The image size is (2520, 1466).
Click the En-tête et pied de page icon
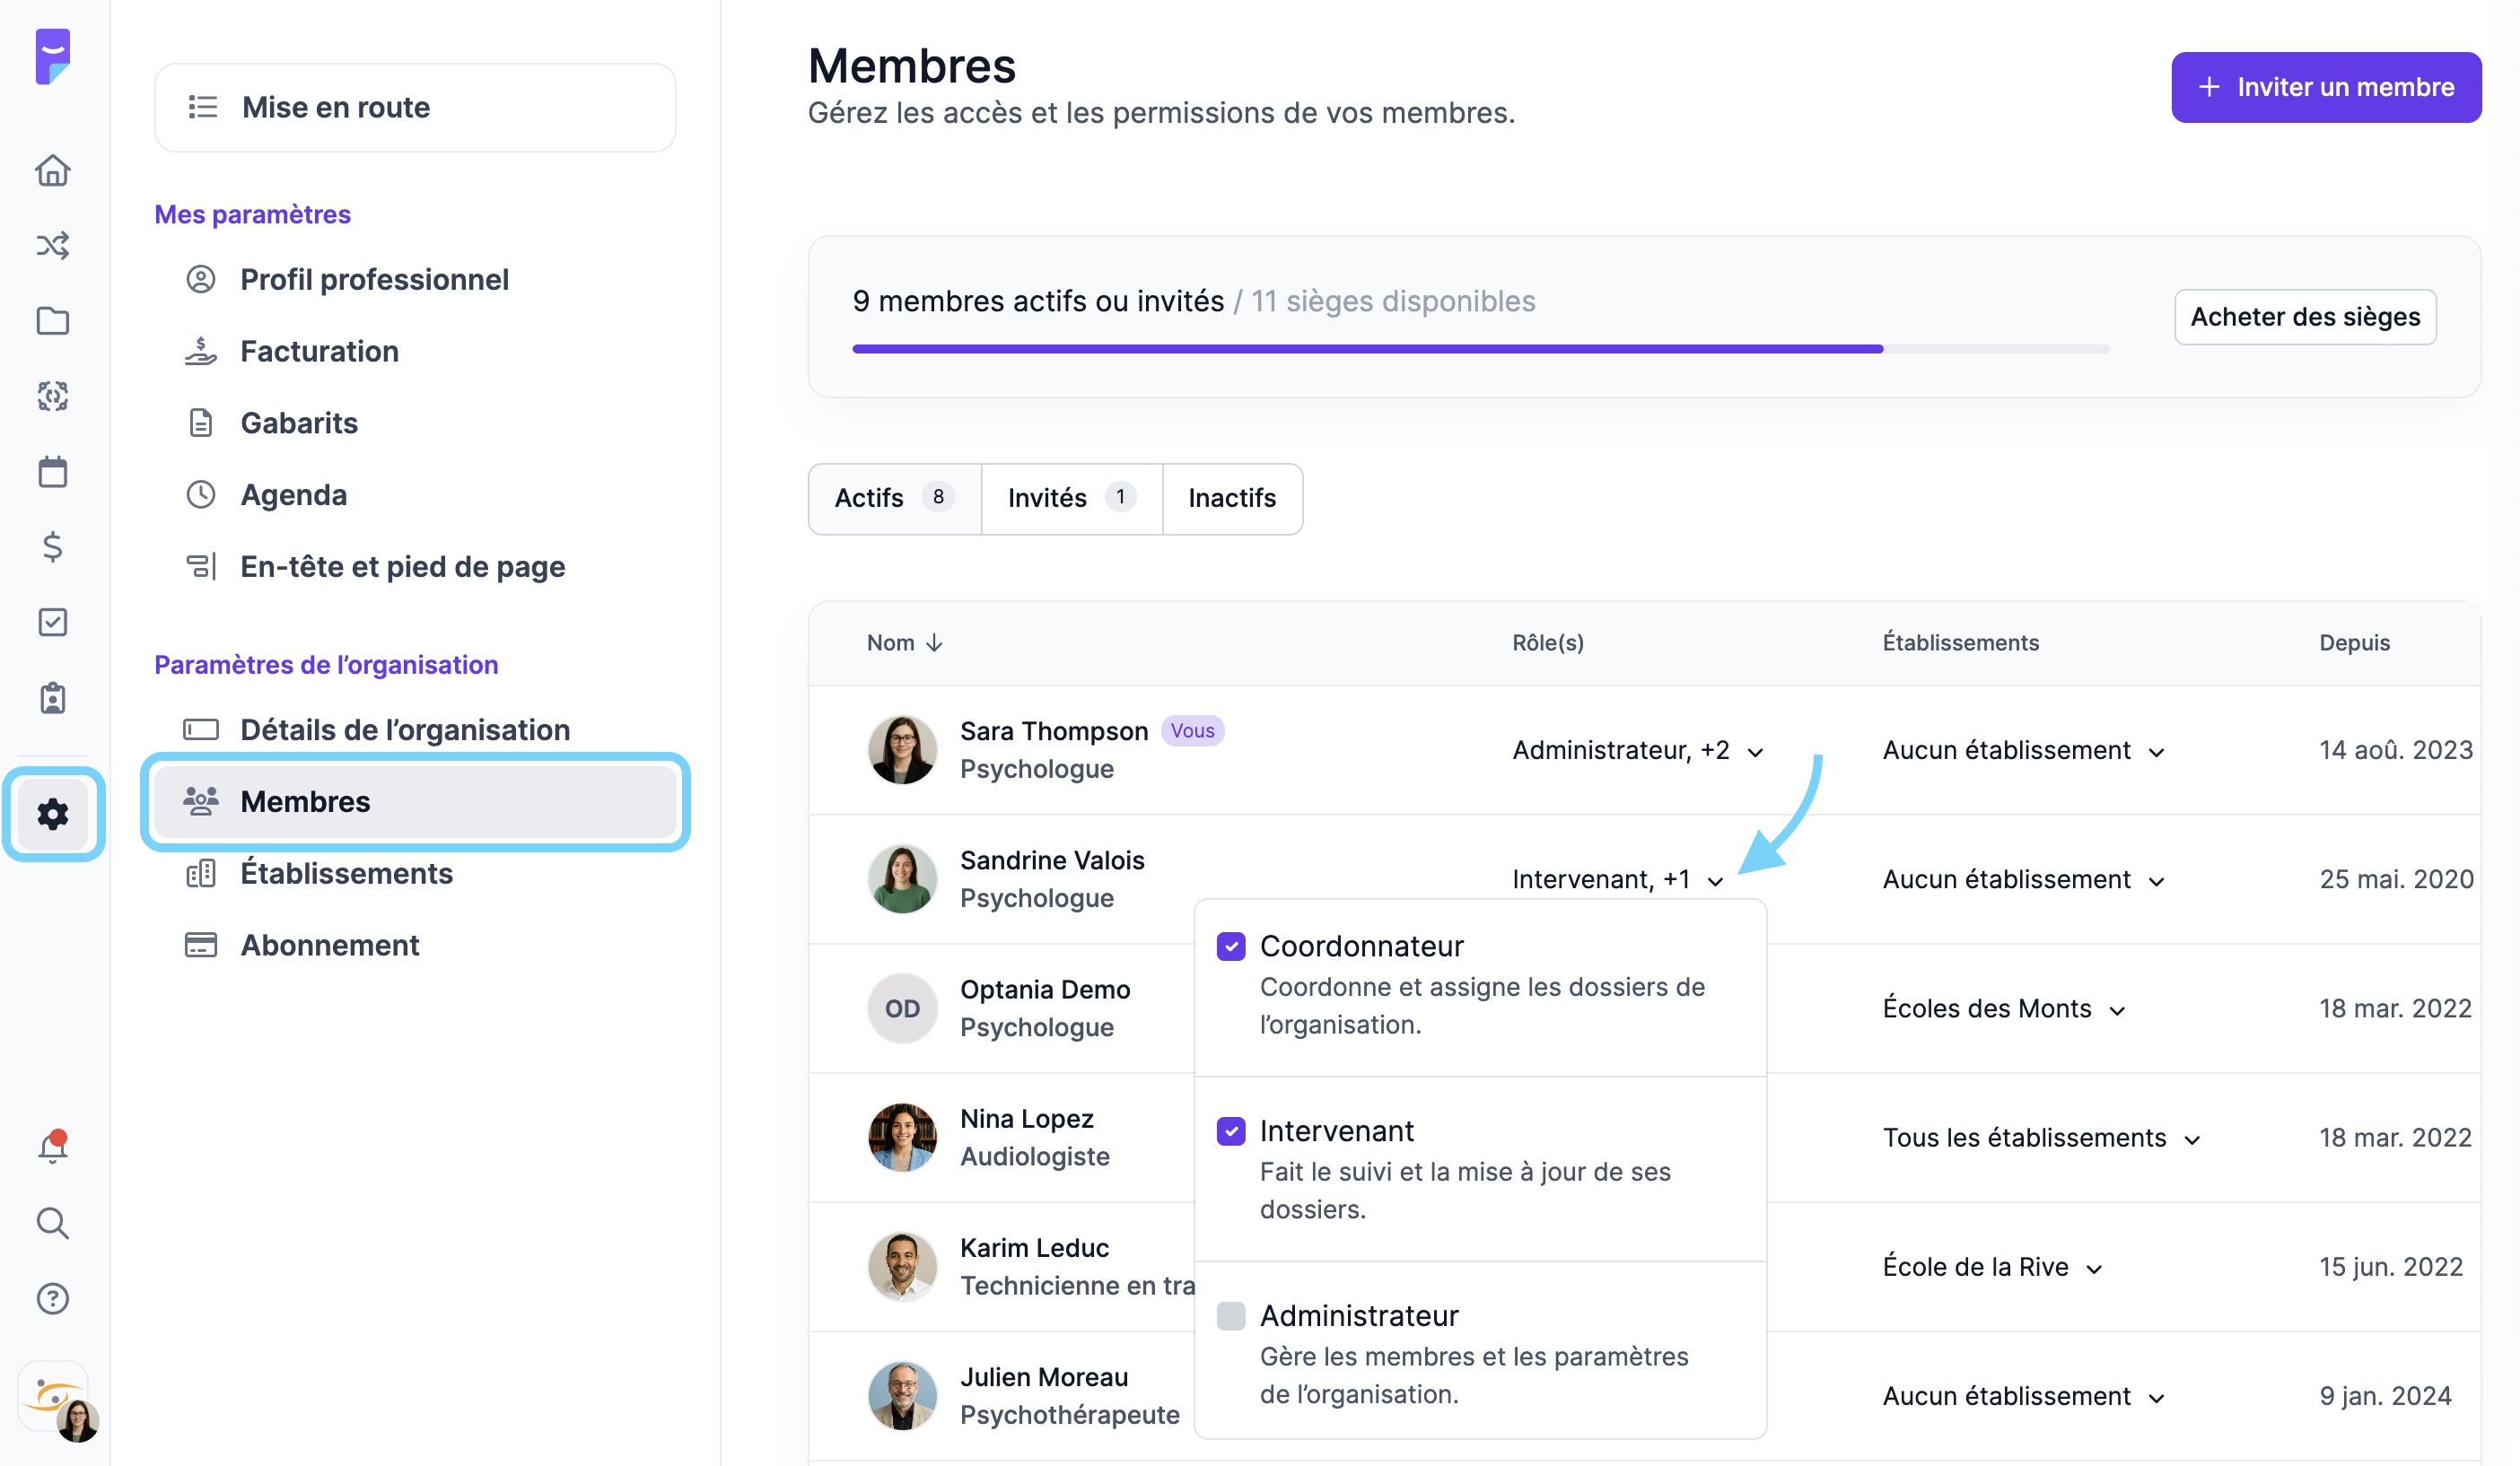point(201,566)
